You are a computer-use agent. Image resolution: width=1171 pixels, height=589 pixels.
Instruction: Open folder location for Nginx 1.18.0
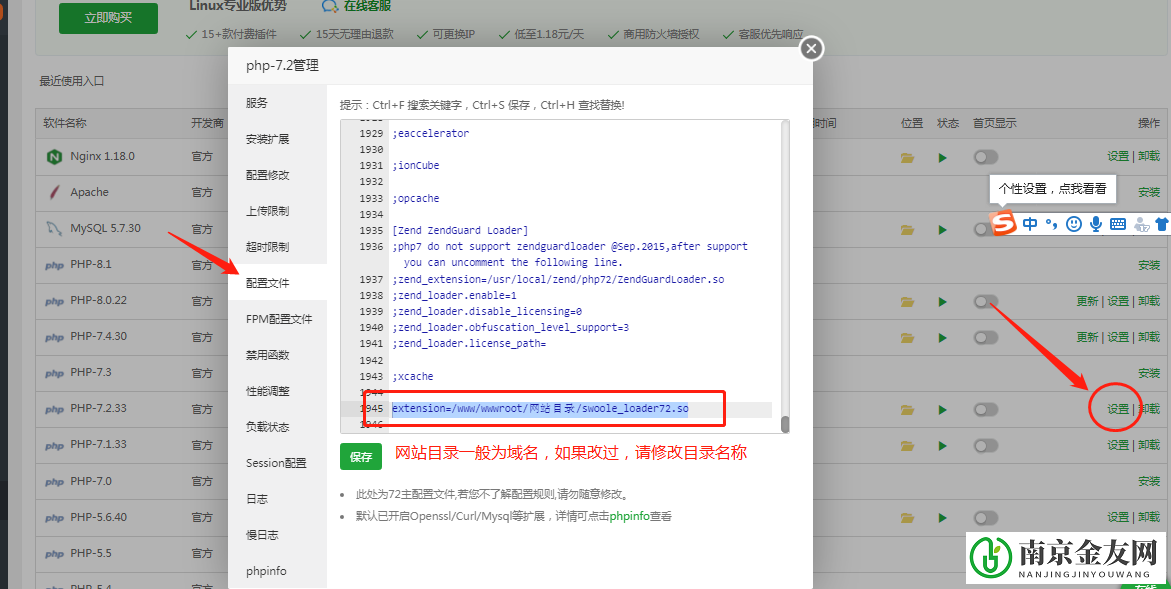click(907, 157)
